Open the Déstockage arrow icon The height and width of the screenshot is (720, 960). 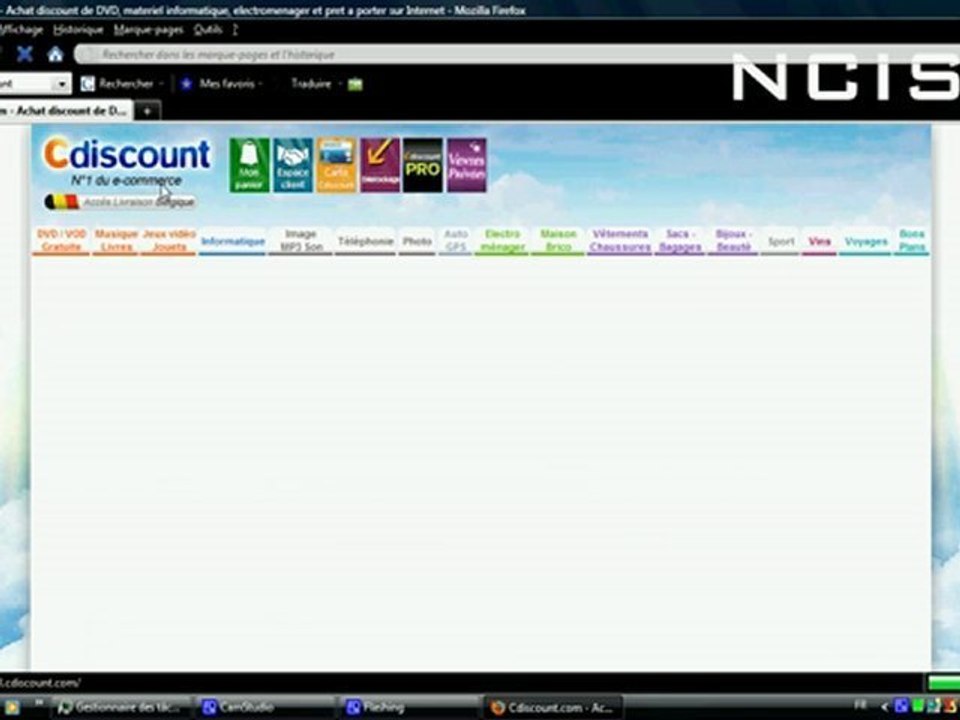pos(380,165)
